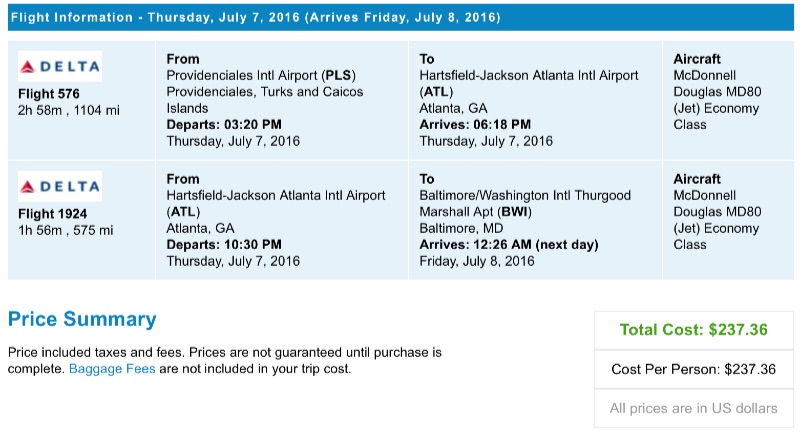Click the PLS airport code

click(x=339, y=76)
